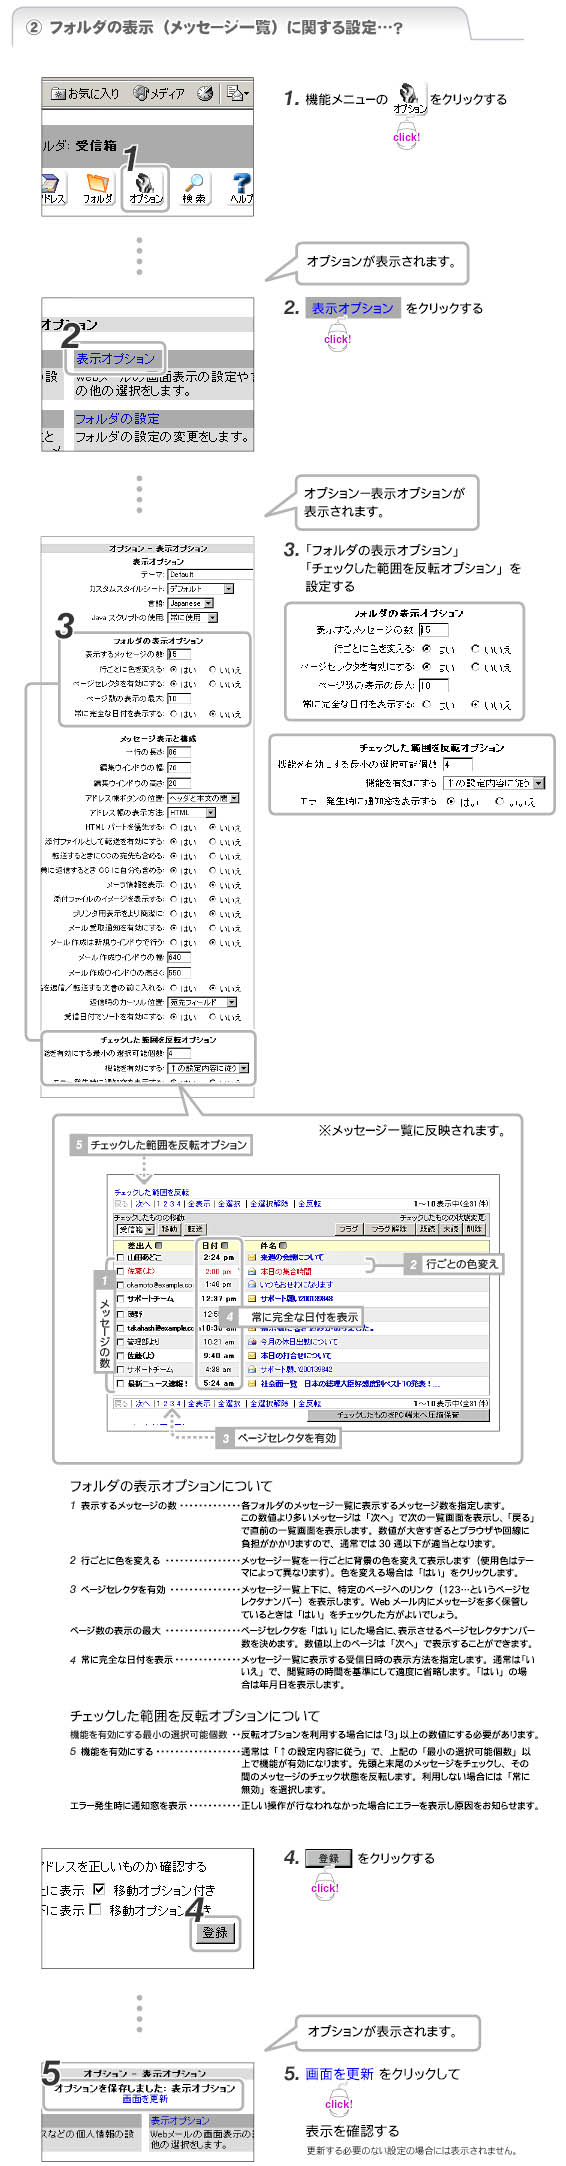Click sort icon beside 日付 column header
Screen dimensions: 566x2166
(225, 1245)
